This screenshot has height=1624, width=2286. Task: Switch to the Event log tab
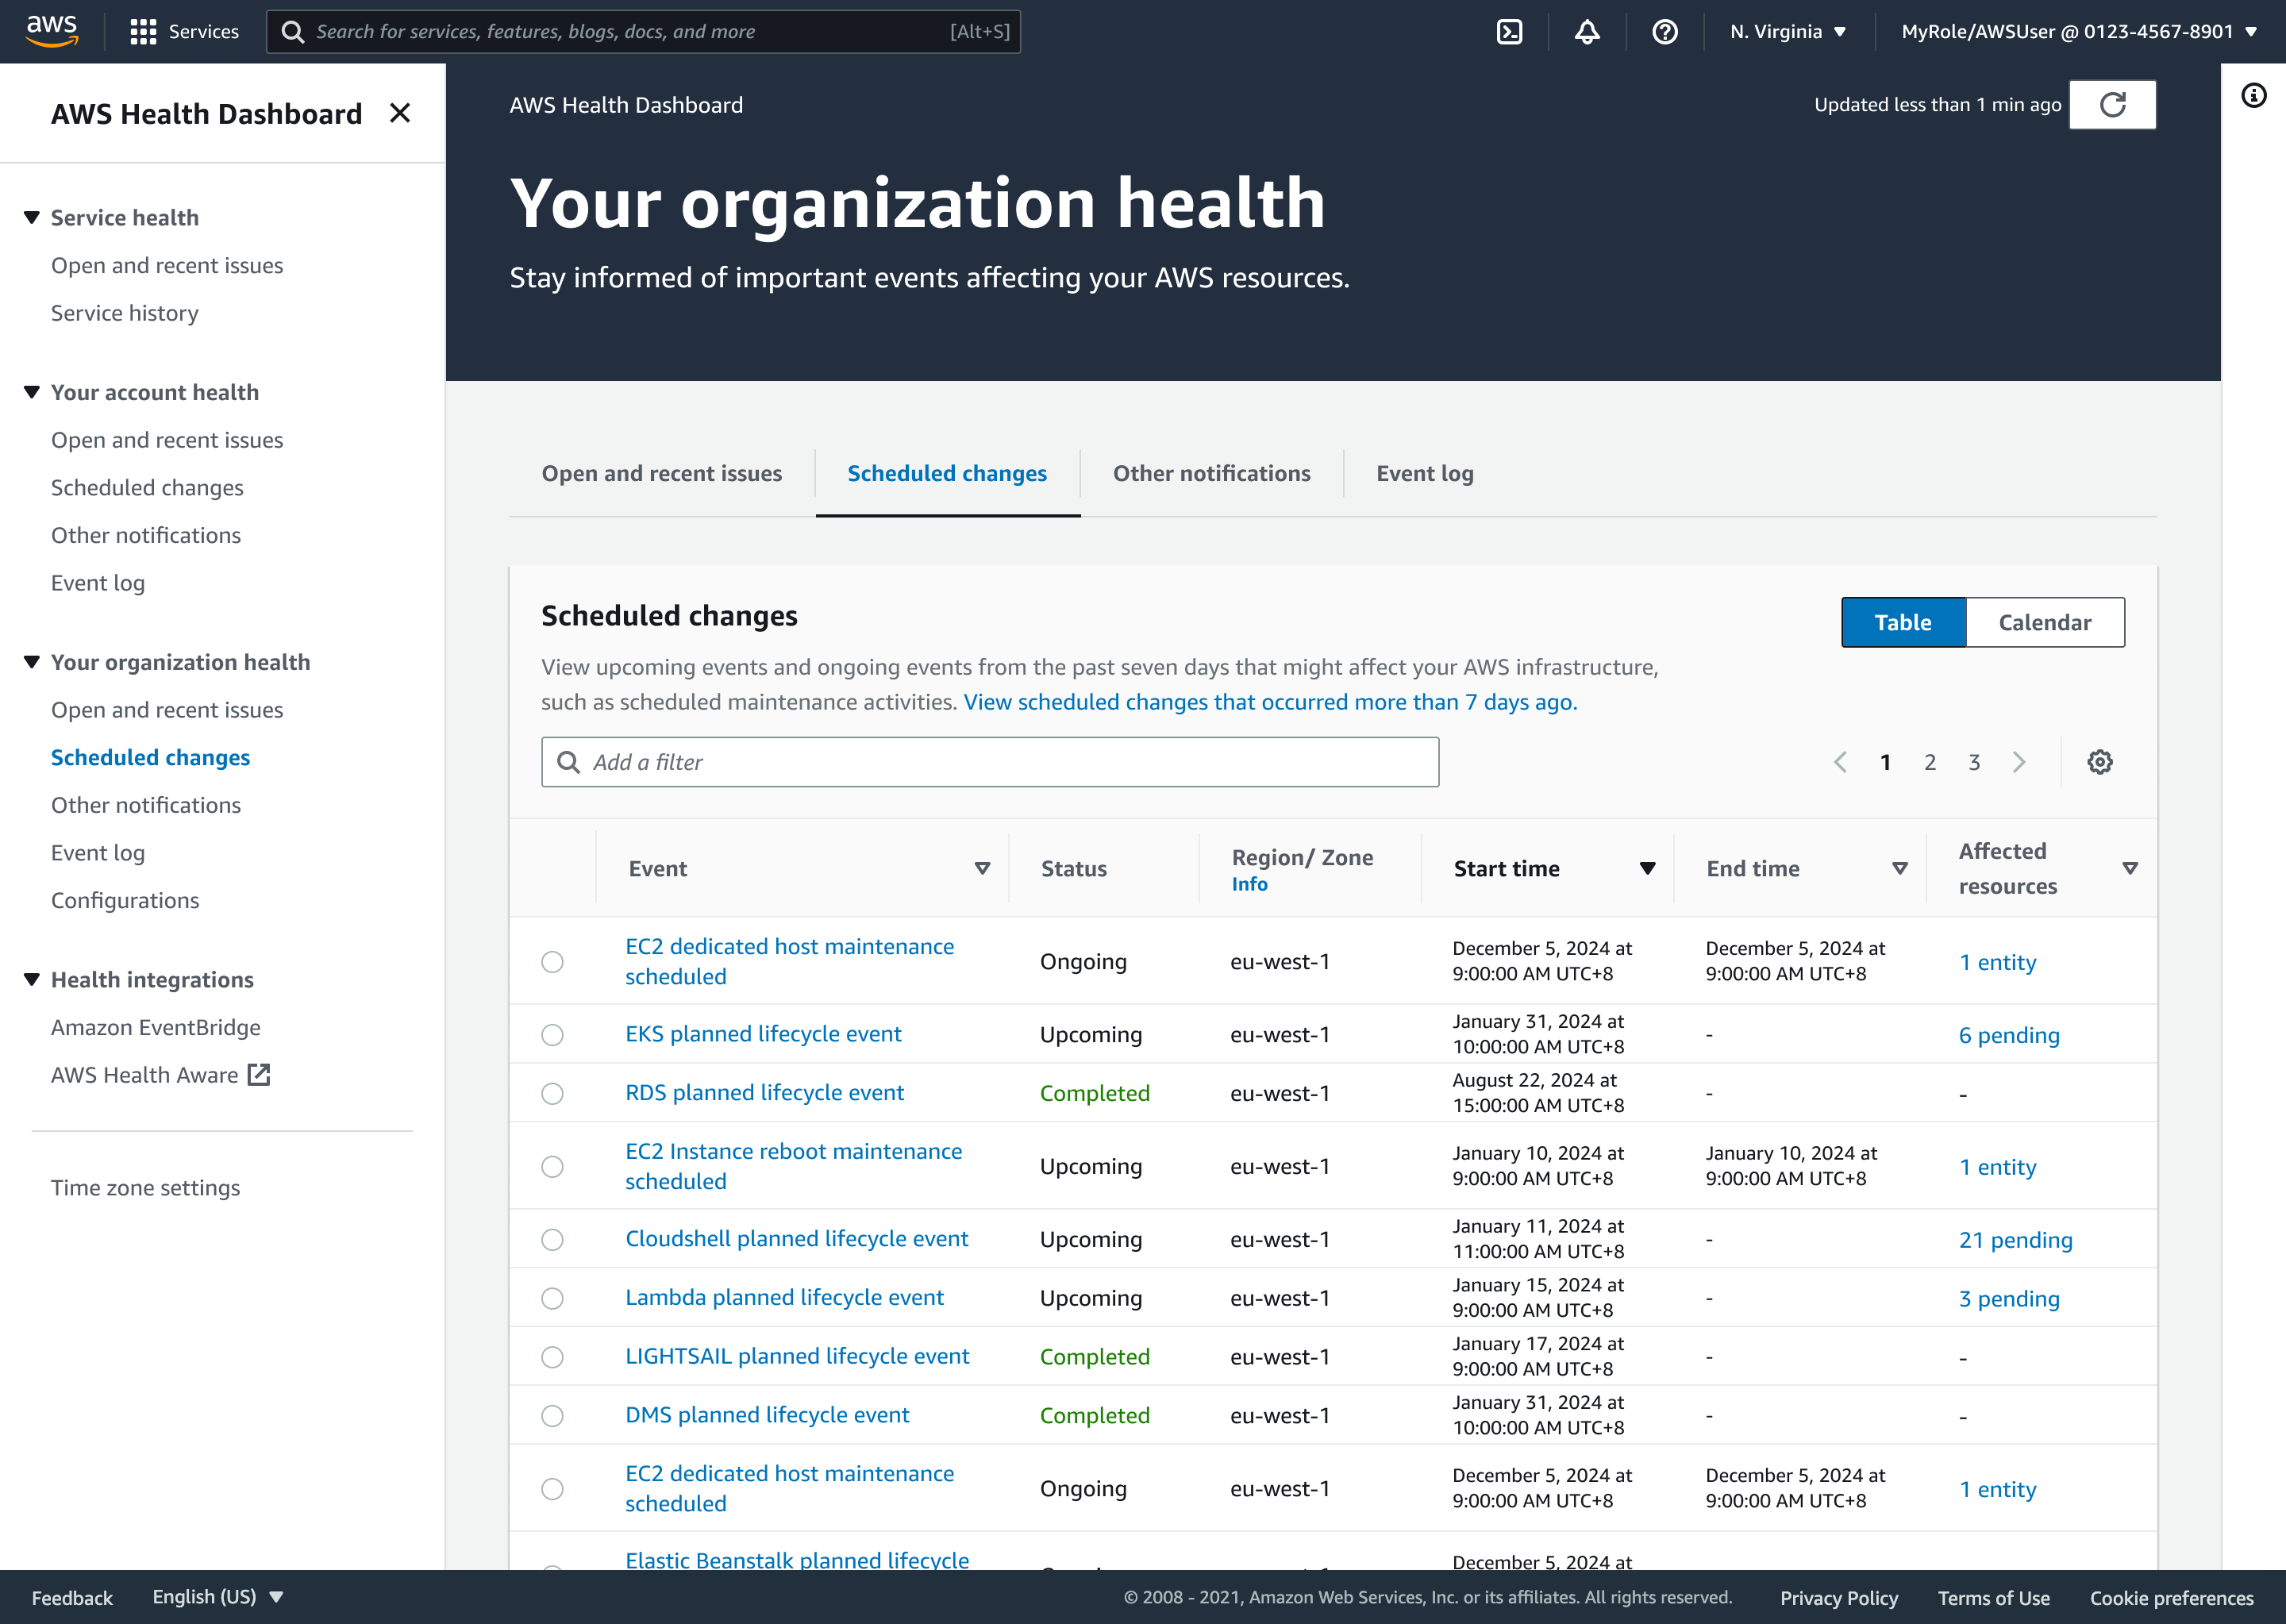tap(1424, 474)
